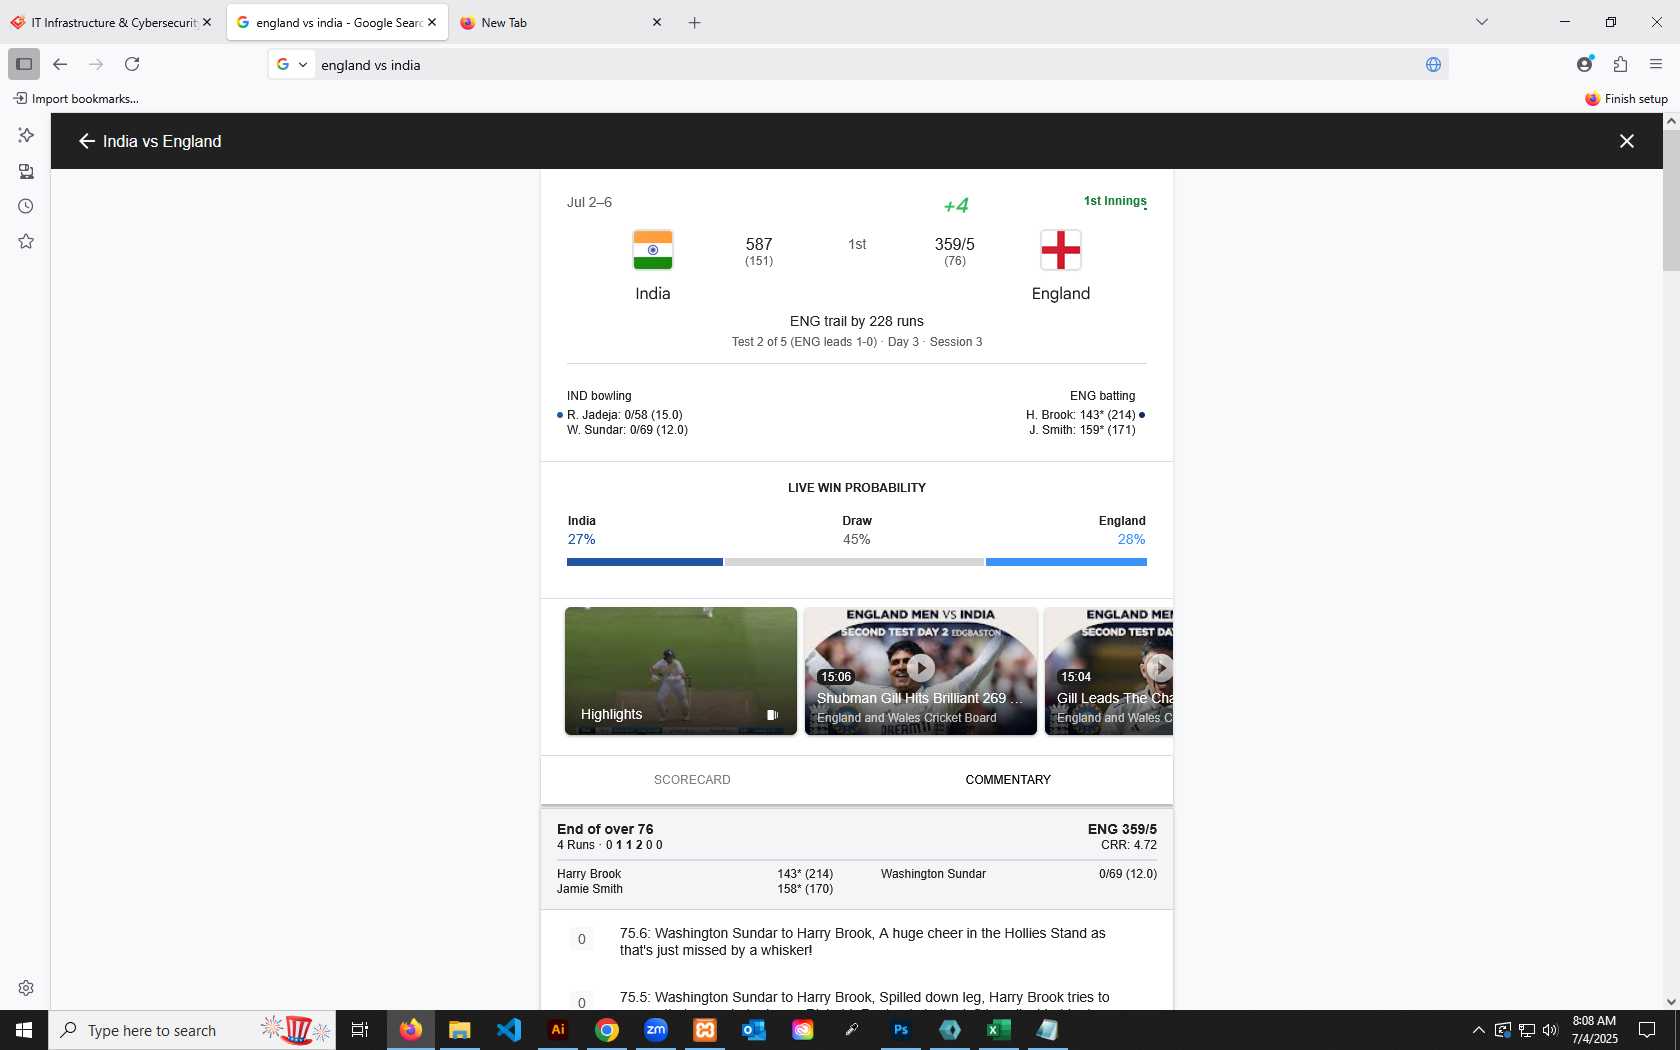
Task: Open the volume control in tray
Action: click(x=1550, y=1030)
